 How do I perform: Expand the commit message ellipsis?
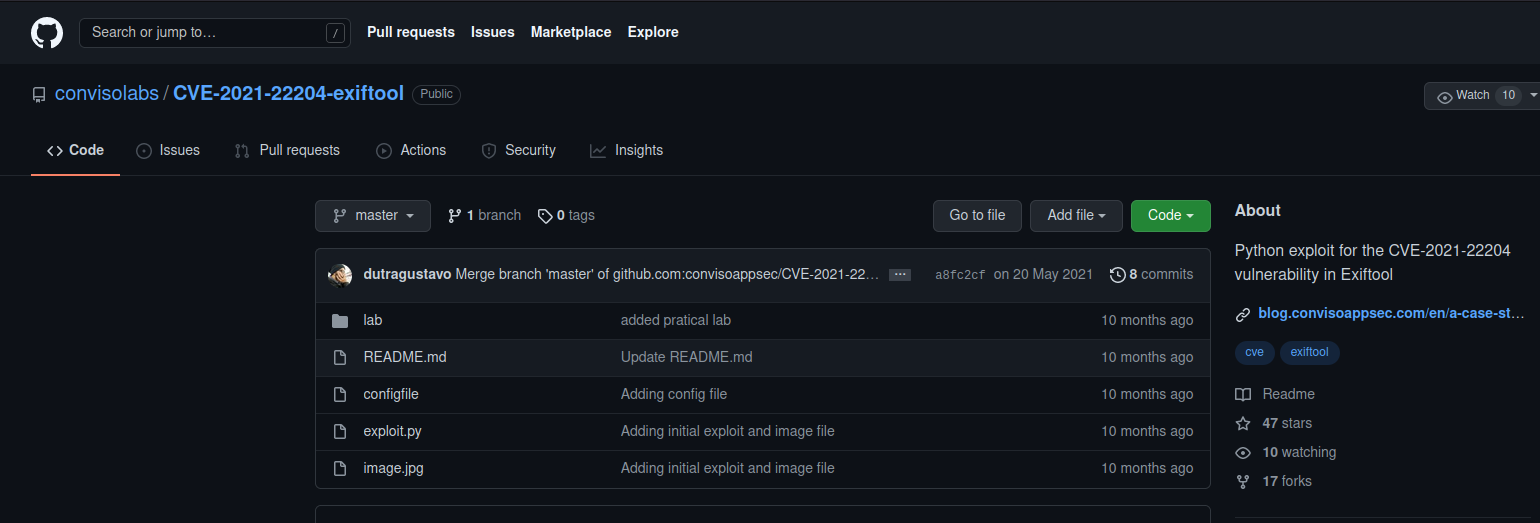(899, 275)
